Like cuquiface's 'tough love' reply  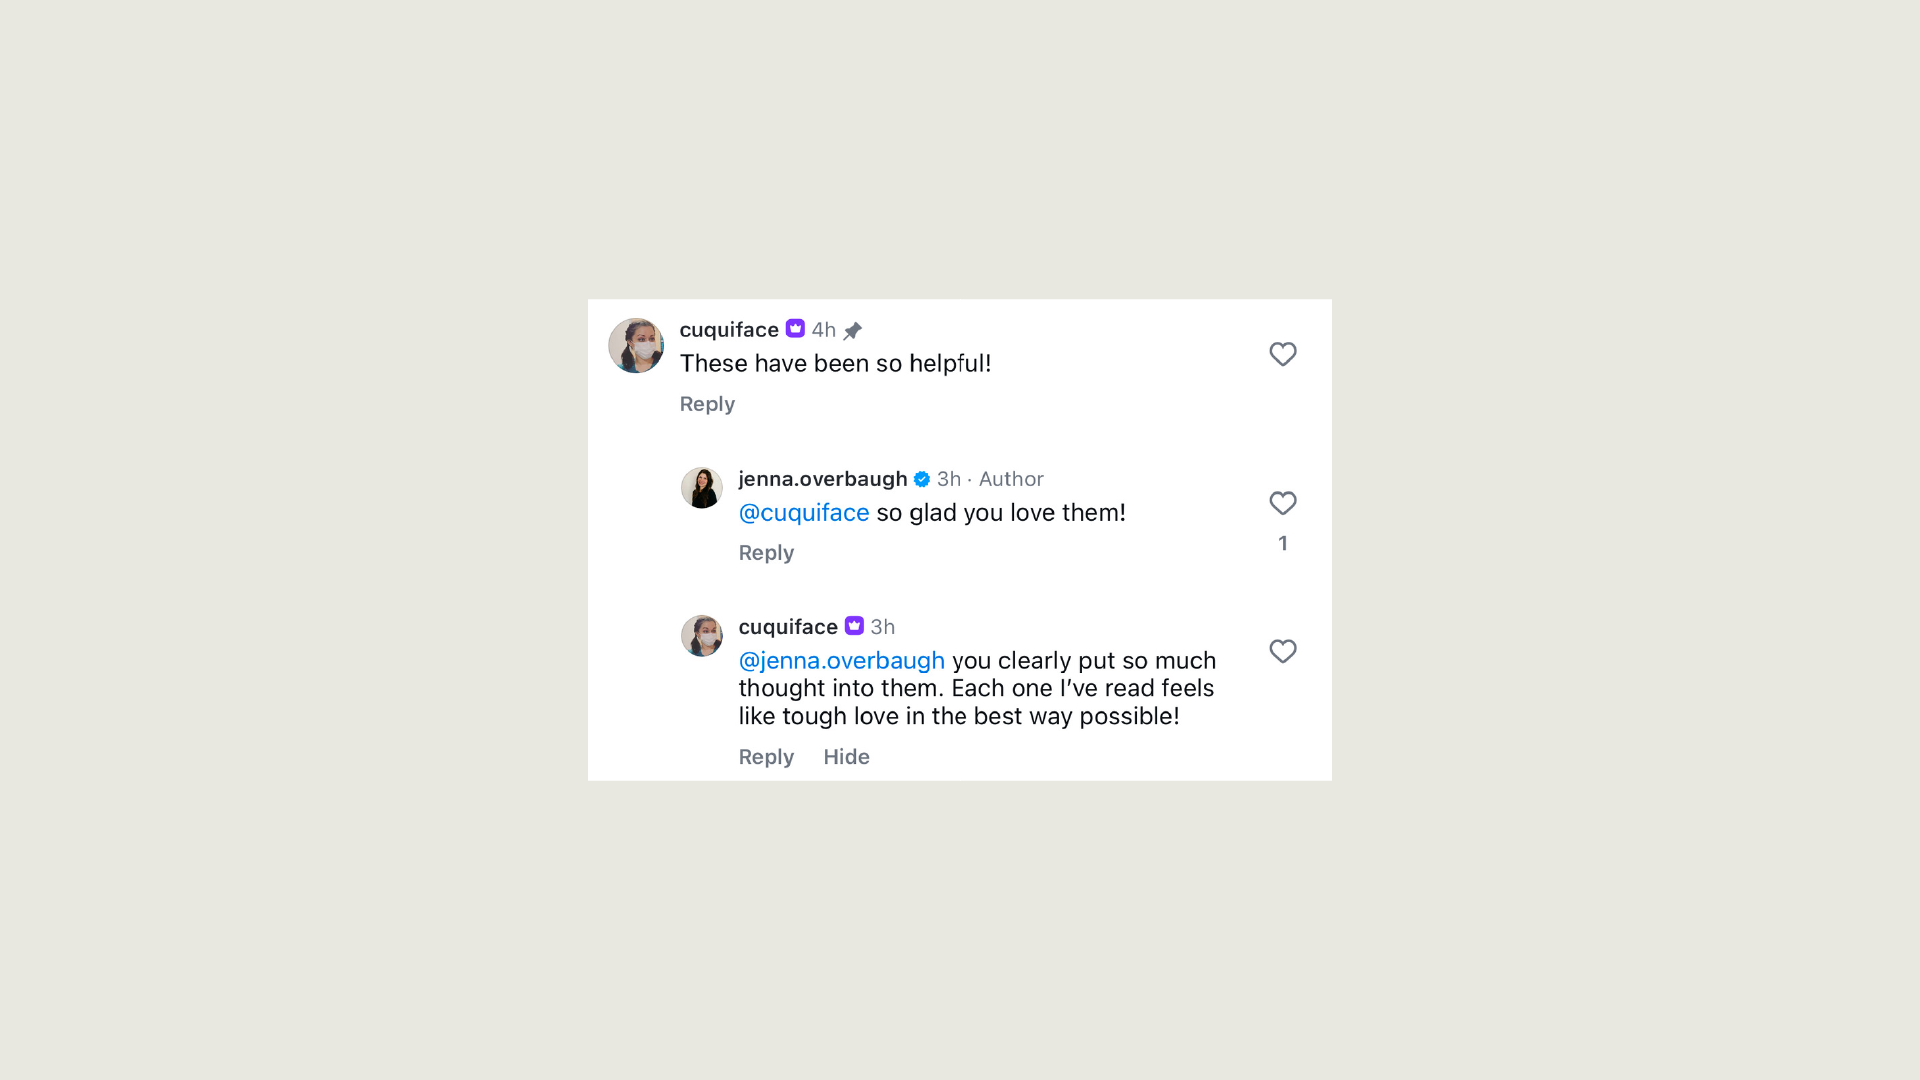(x=1282, y=651)
